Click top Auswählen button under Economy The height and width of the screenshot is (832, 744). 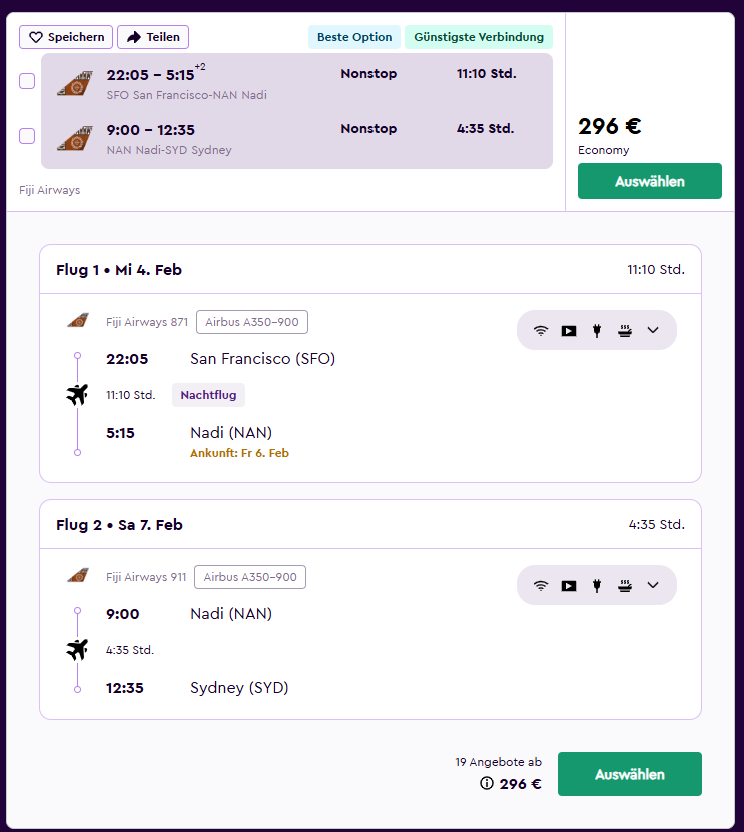(650, 181)
